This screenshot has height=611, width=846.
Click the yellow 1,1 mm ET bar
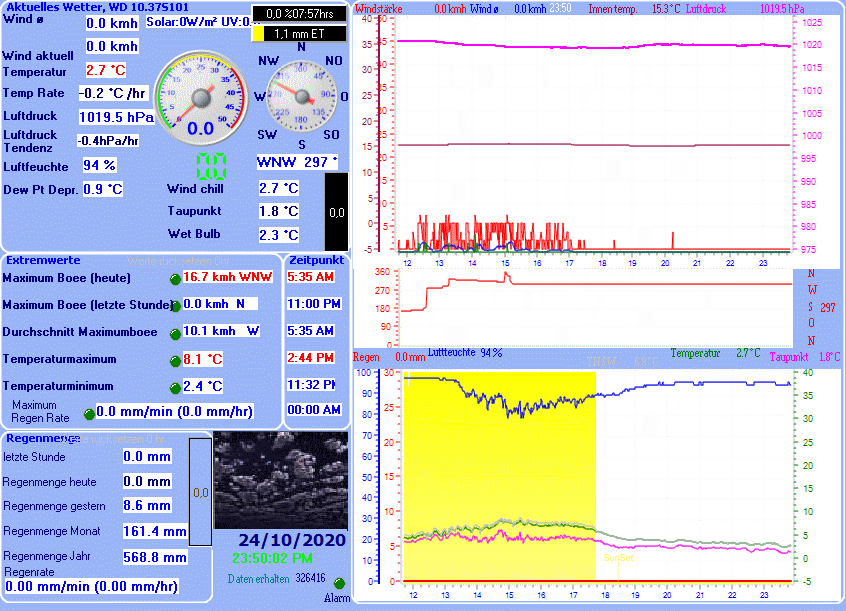pos(299,34)
